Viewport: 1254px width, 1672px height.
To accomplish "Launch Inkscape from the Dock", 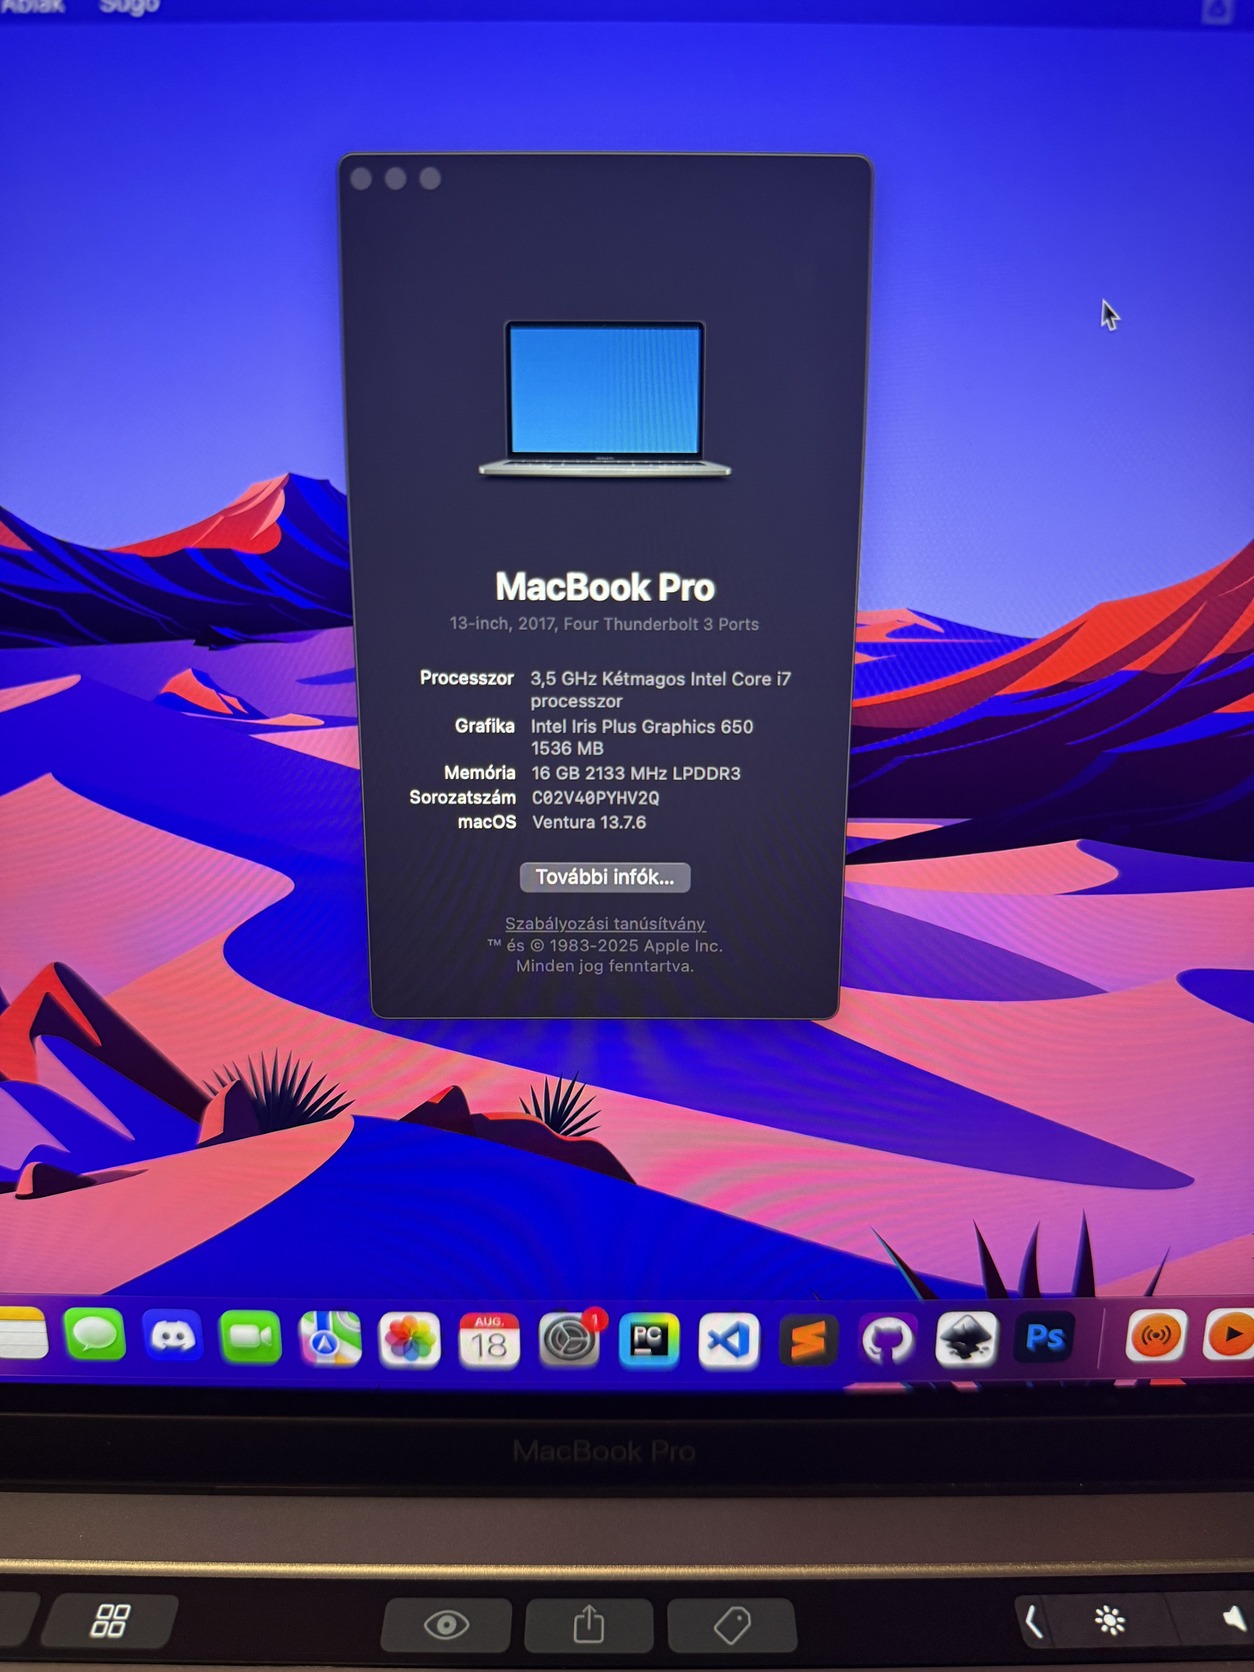I will (x=966, y=1339).
